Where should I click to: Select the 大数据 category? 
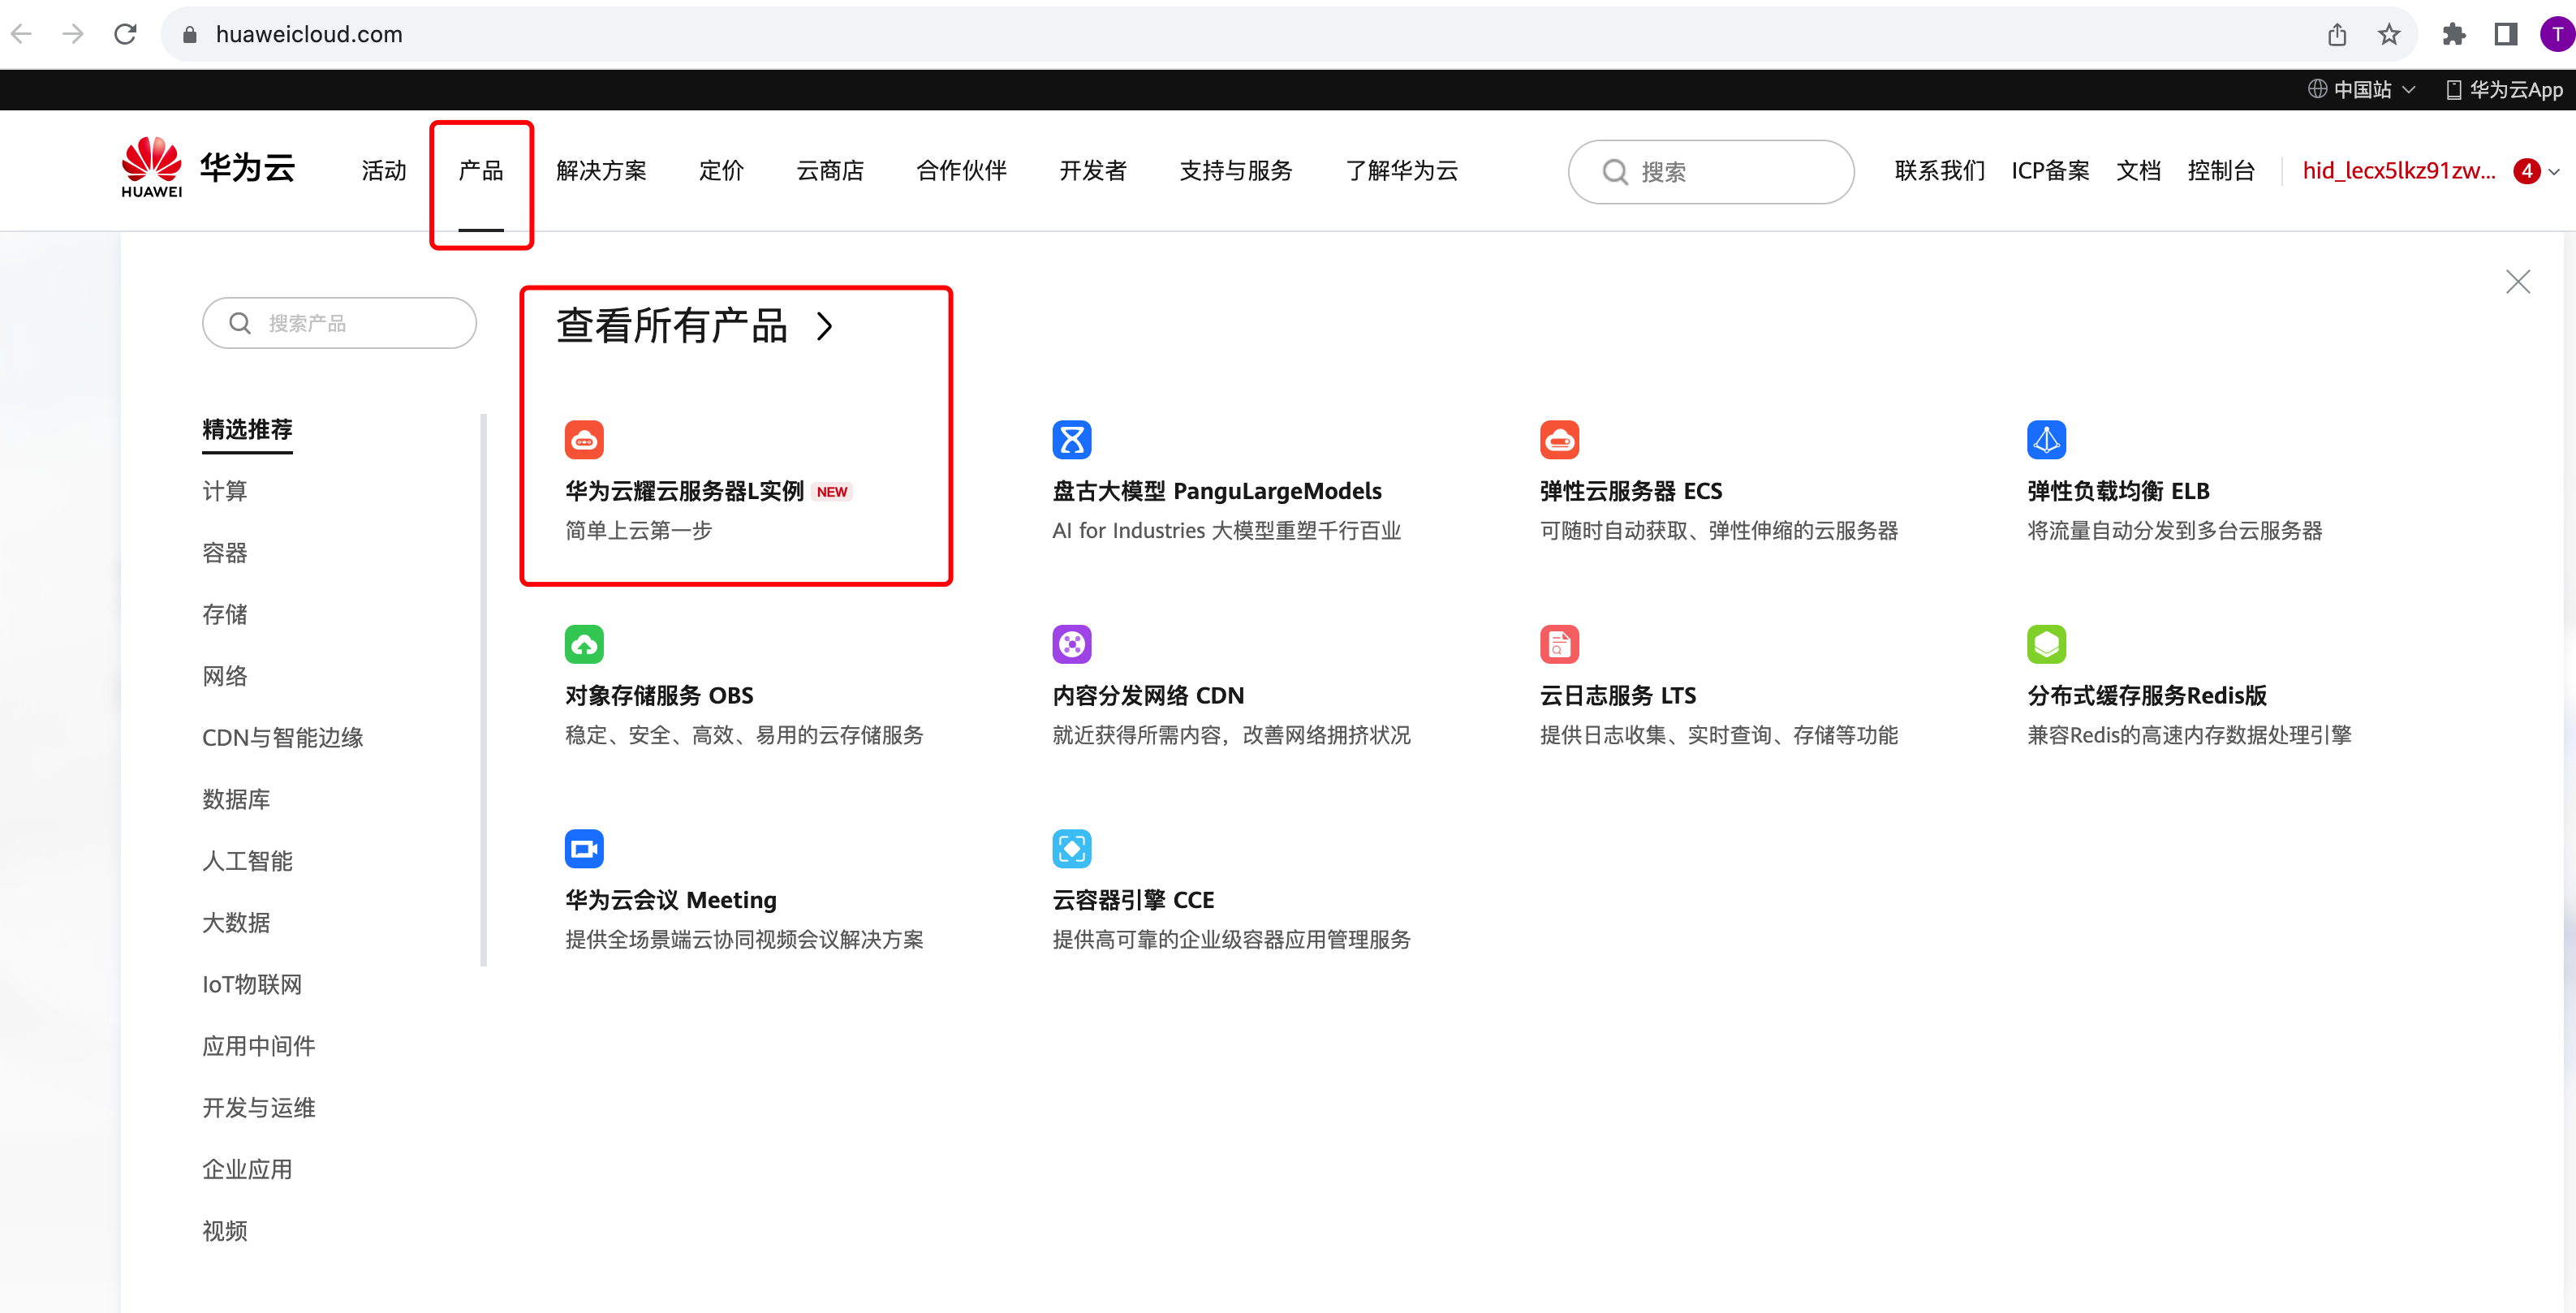(236, 923)
